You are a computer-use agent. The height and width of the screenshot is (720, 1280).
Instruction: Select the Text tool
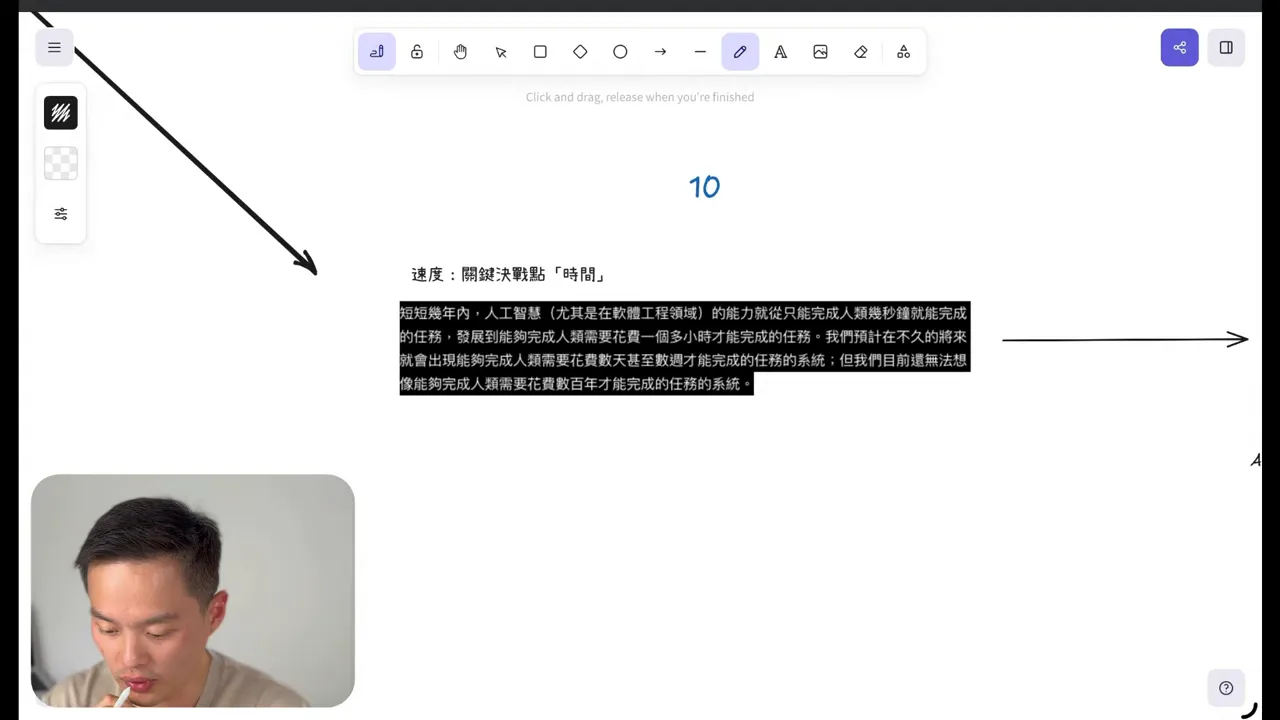780,52
